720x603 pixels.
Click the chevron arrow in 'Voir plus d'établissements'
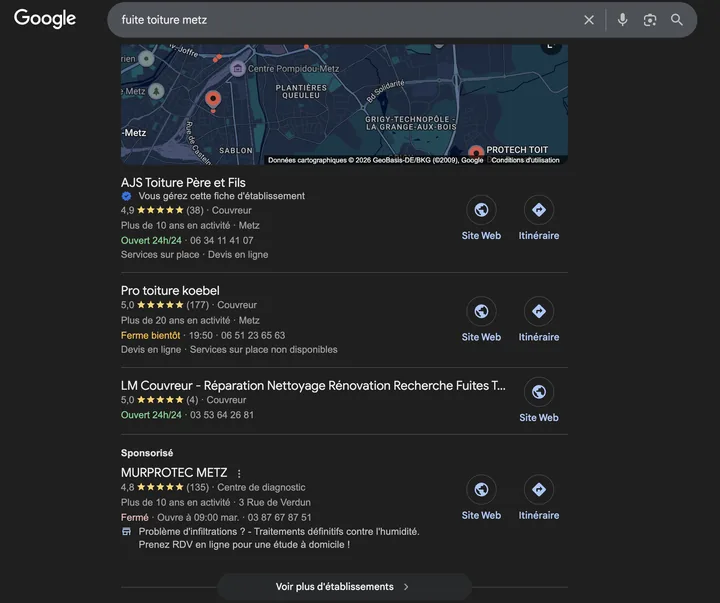pyautogui.click(x=405, y=586)
